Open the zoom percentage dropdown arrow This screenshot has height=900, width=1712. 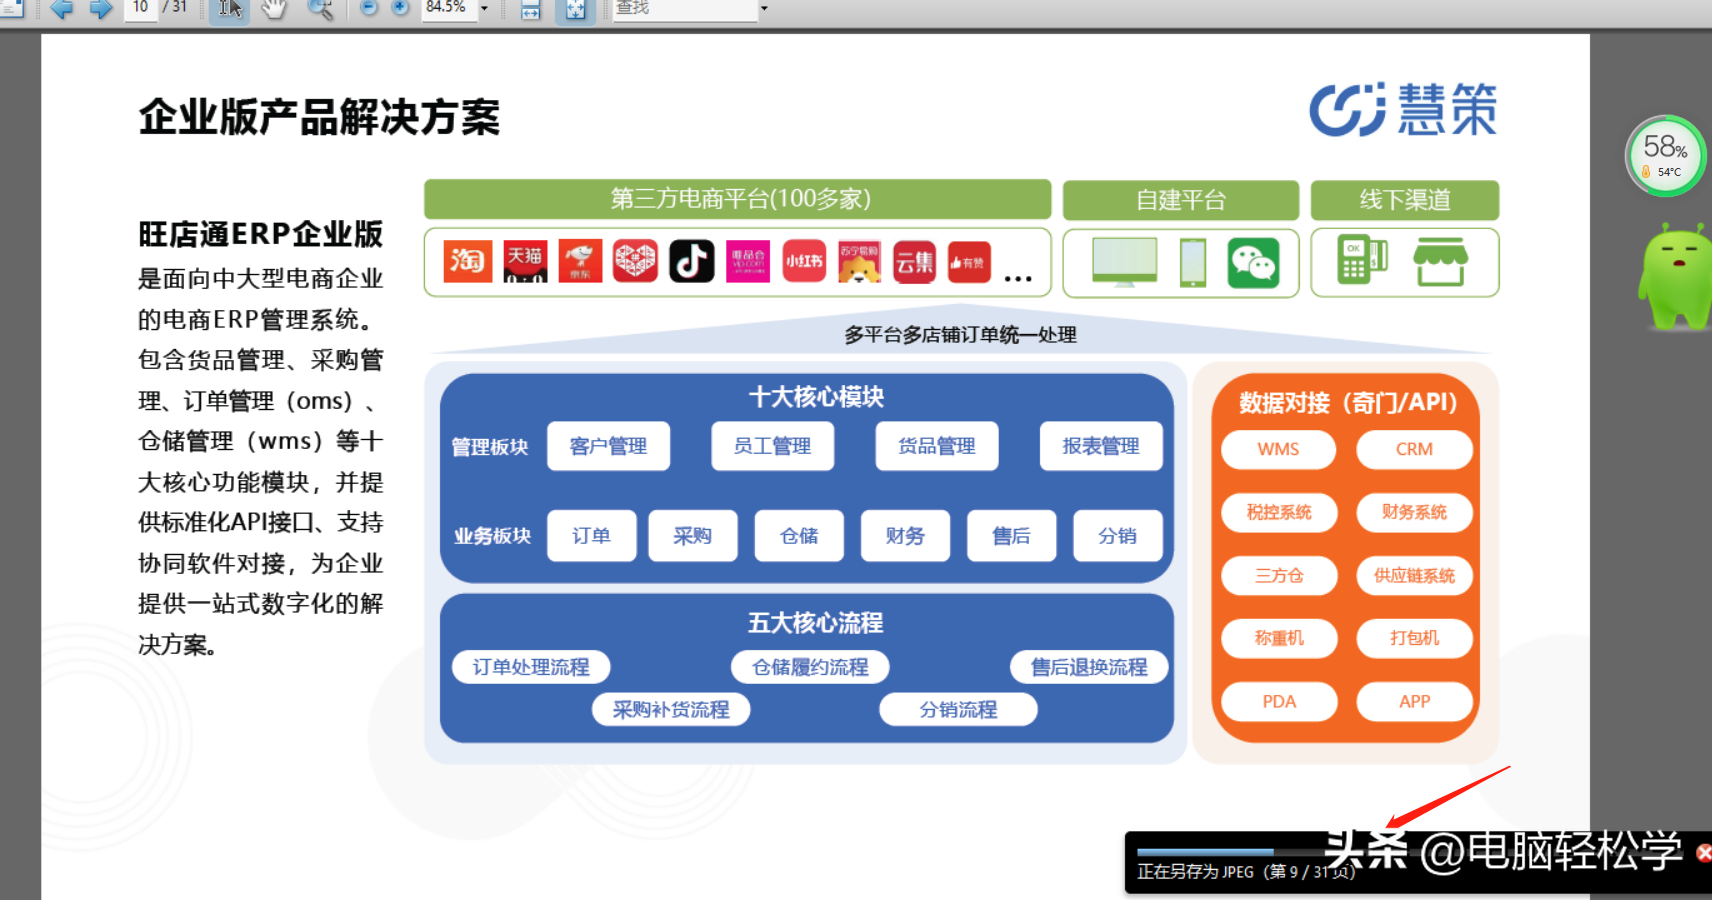pyautogui.click(x=485, y=8)
